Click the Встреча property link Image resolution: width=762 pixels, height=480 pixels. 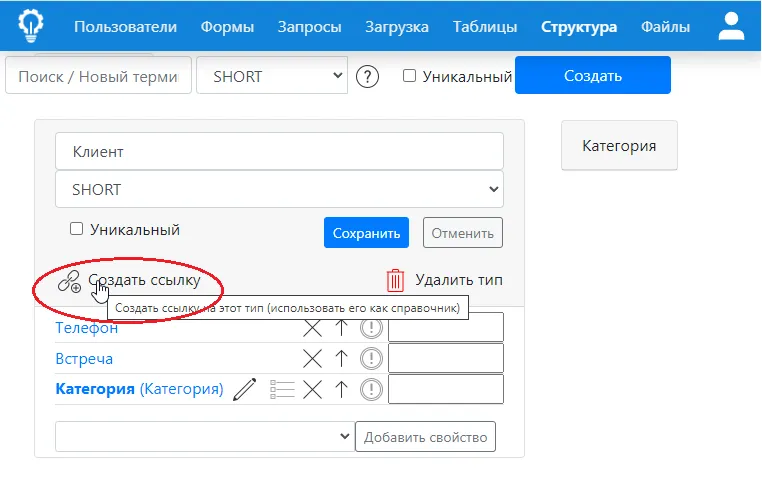coord(84,359)
